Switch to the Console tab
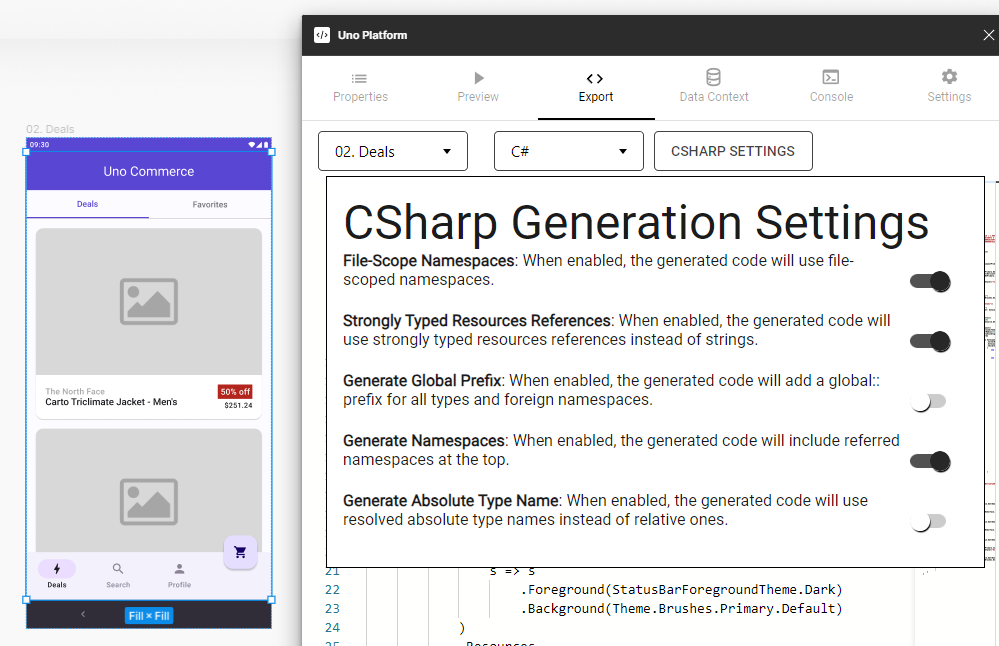This screenshot has height=646, width=999. [x=831, y=86]
